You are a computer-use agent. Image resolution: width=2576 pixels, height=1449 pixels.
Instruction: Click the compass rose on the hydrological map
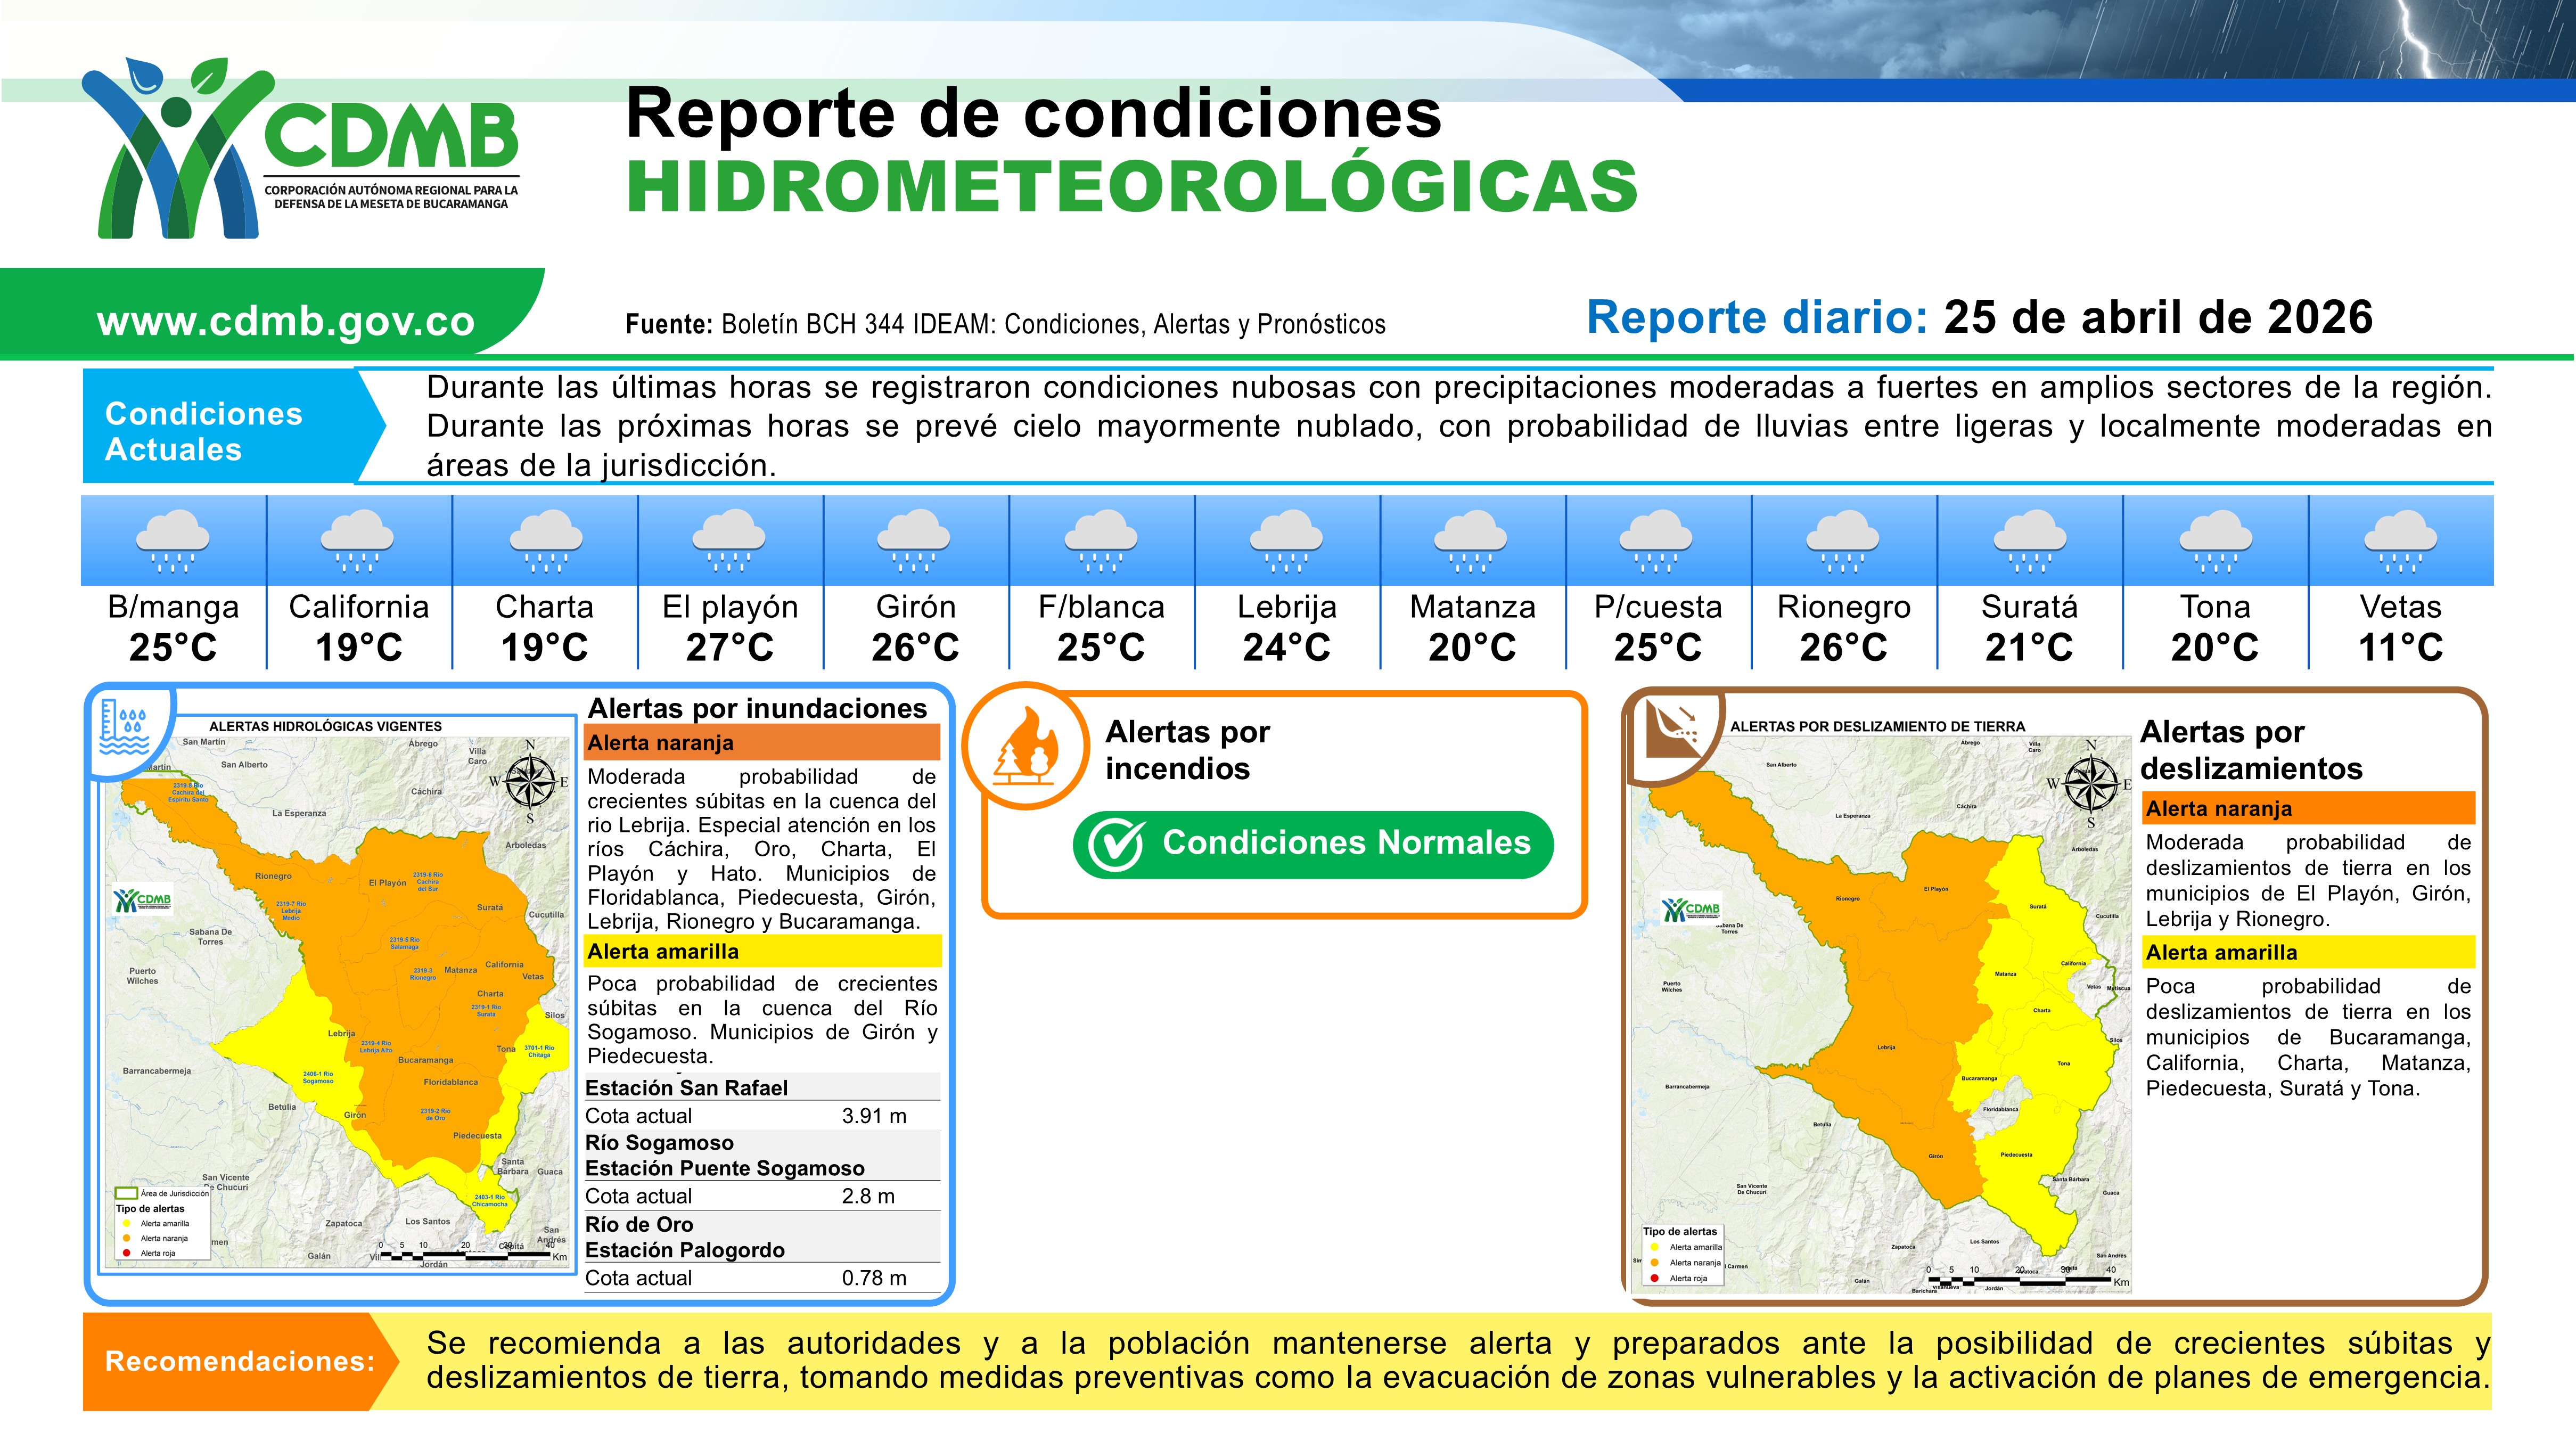point(530,782)
